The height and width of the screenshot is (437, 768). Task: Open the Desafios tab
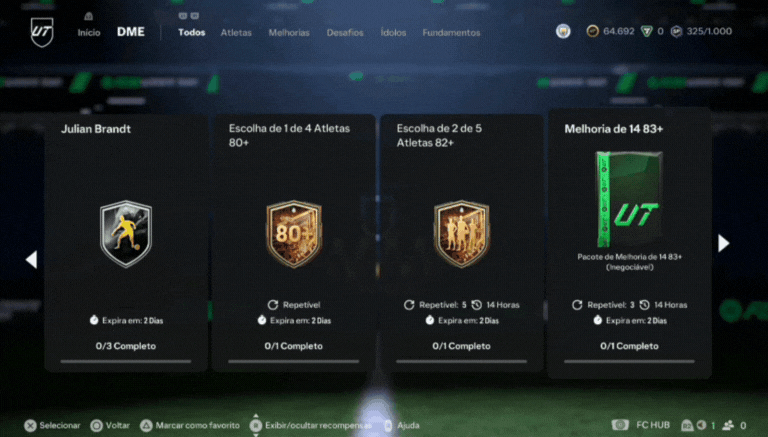345,33
